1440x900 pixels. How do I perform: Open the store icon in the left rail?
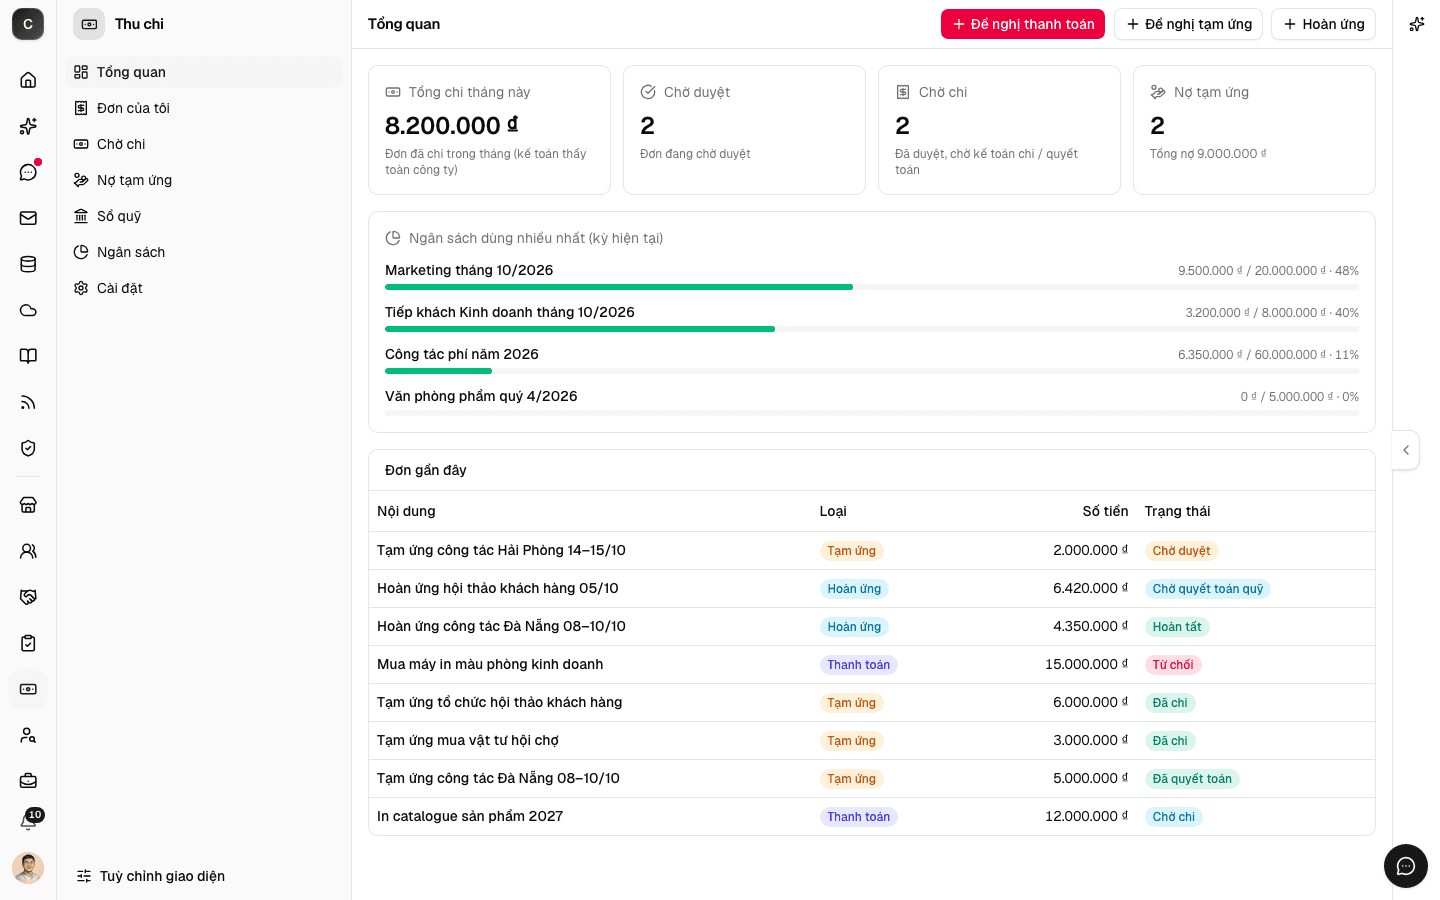click(28, 505)
